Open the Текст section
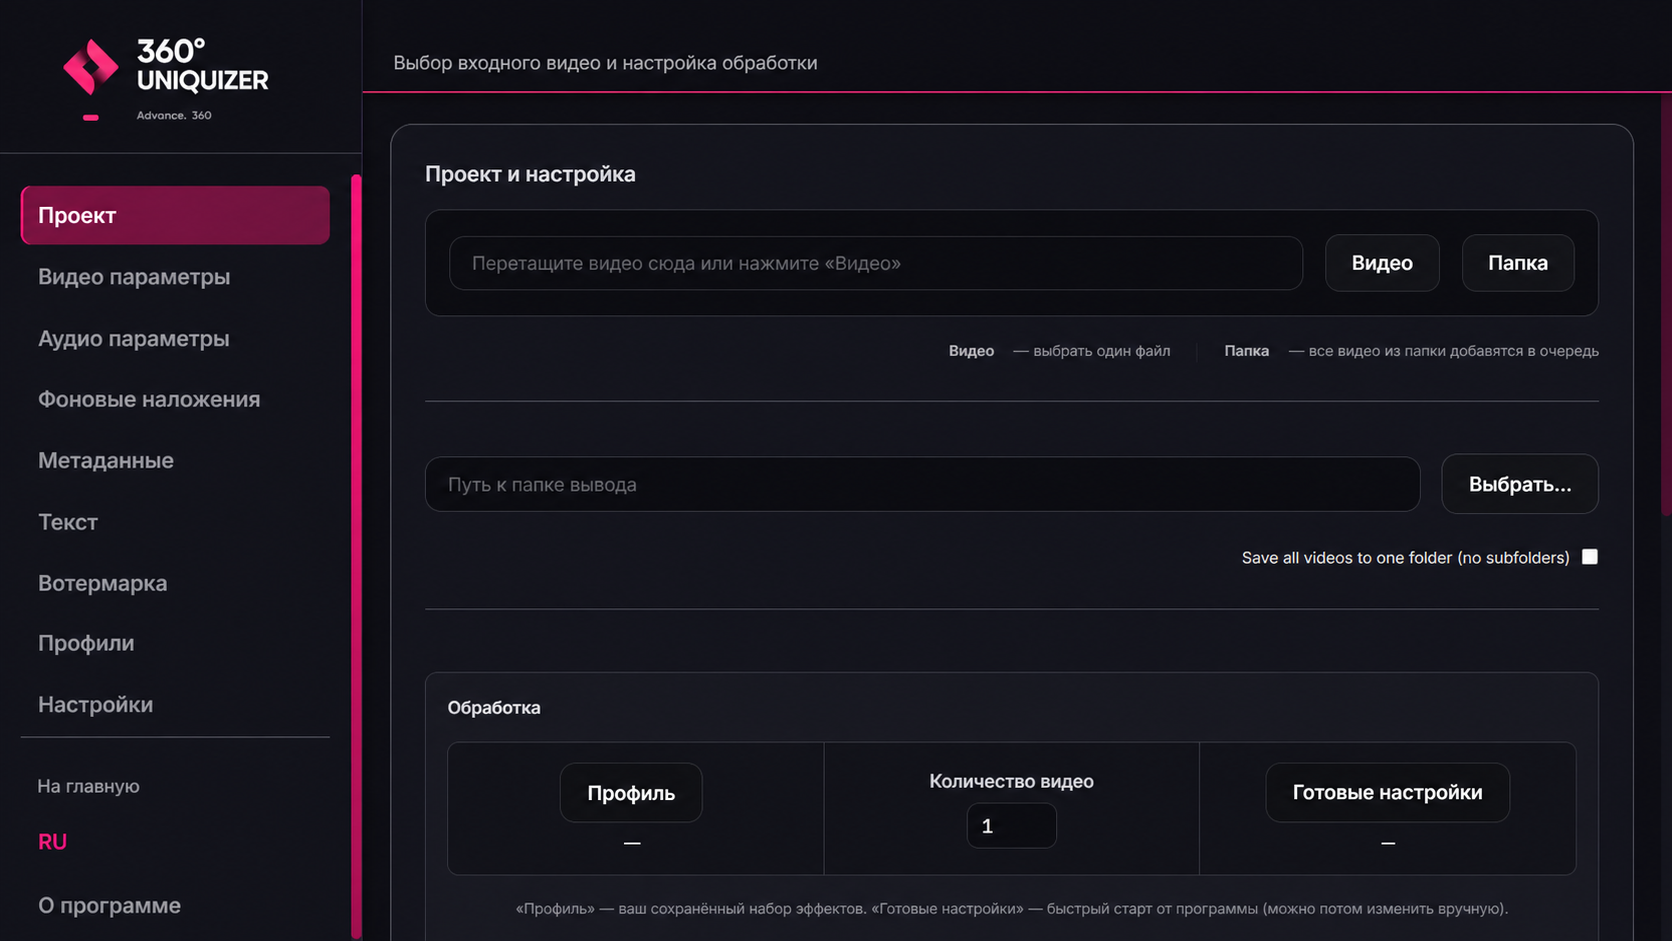 (68, 522)
